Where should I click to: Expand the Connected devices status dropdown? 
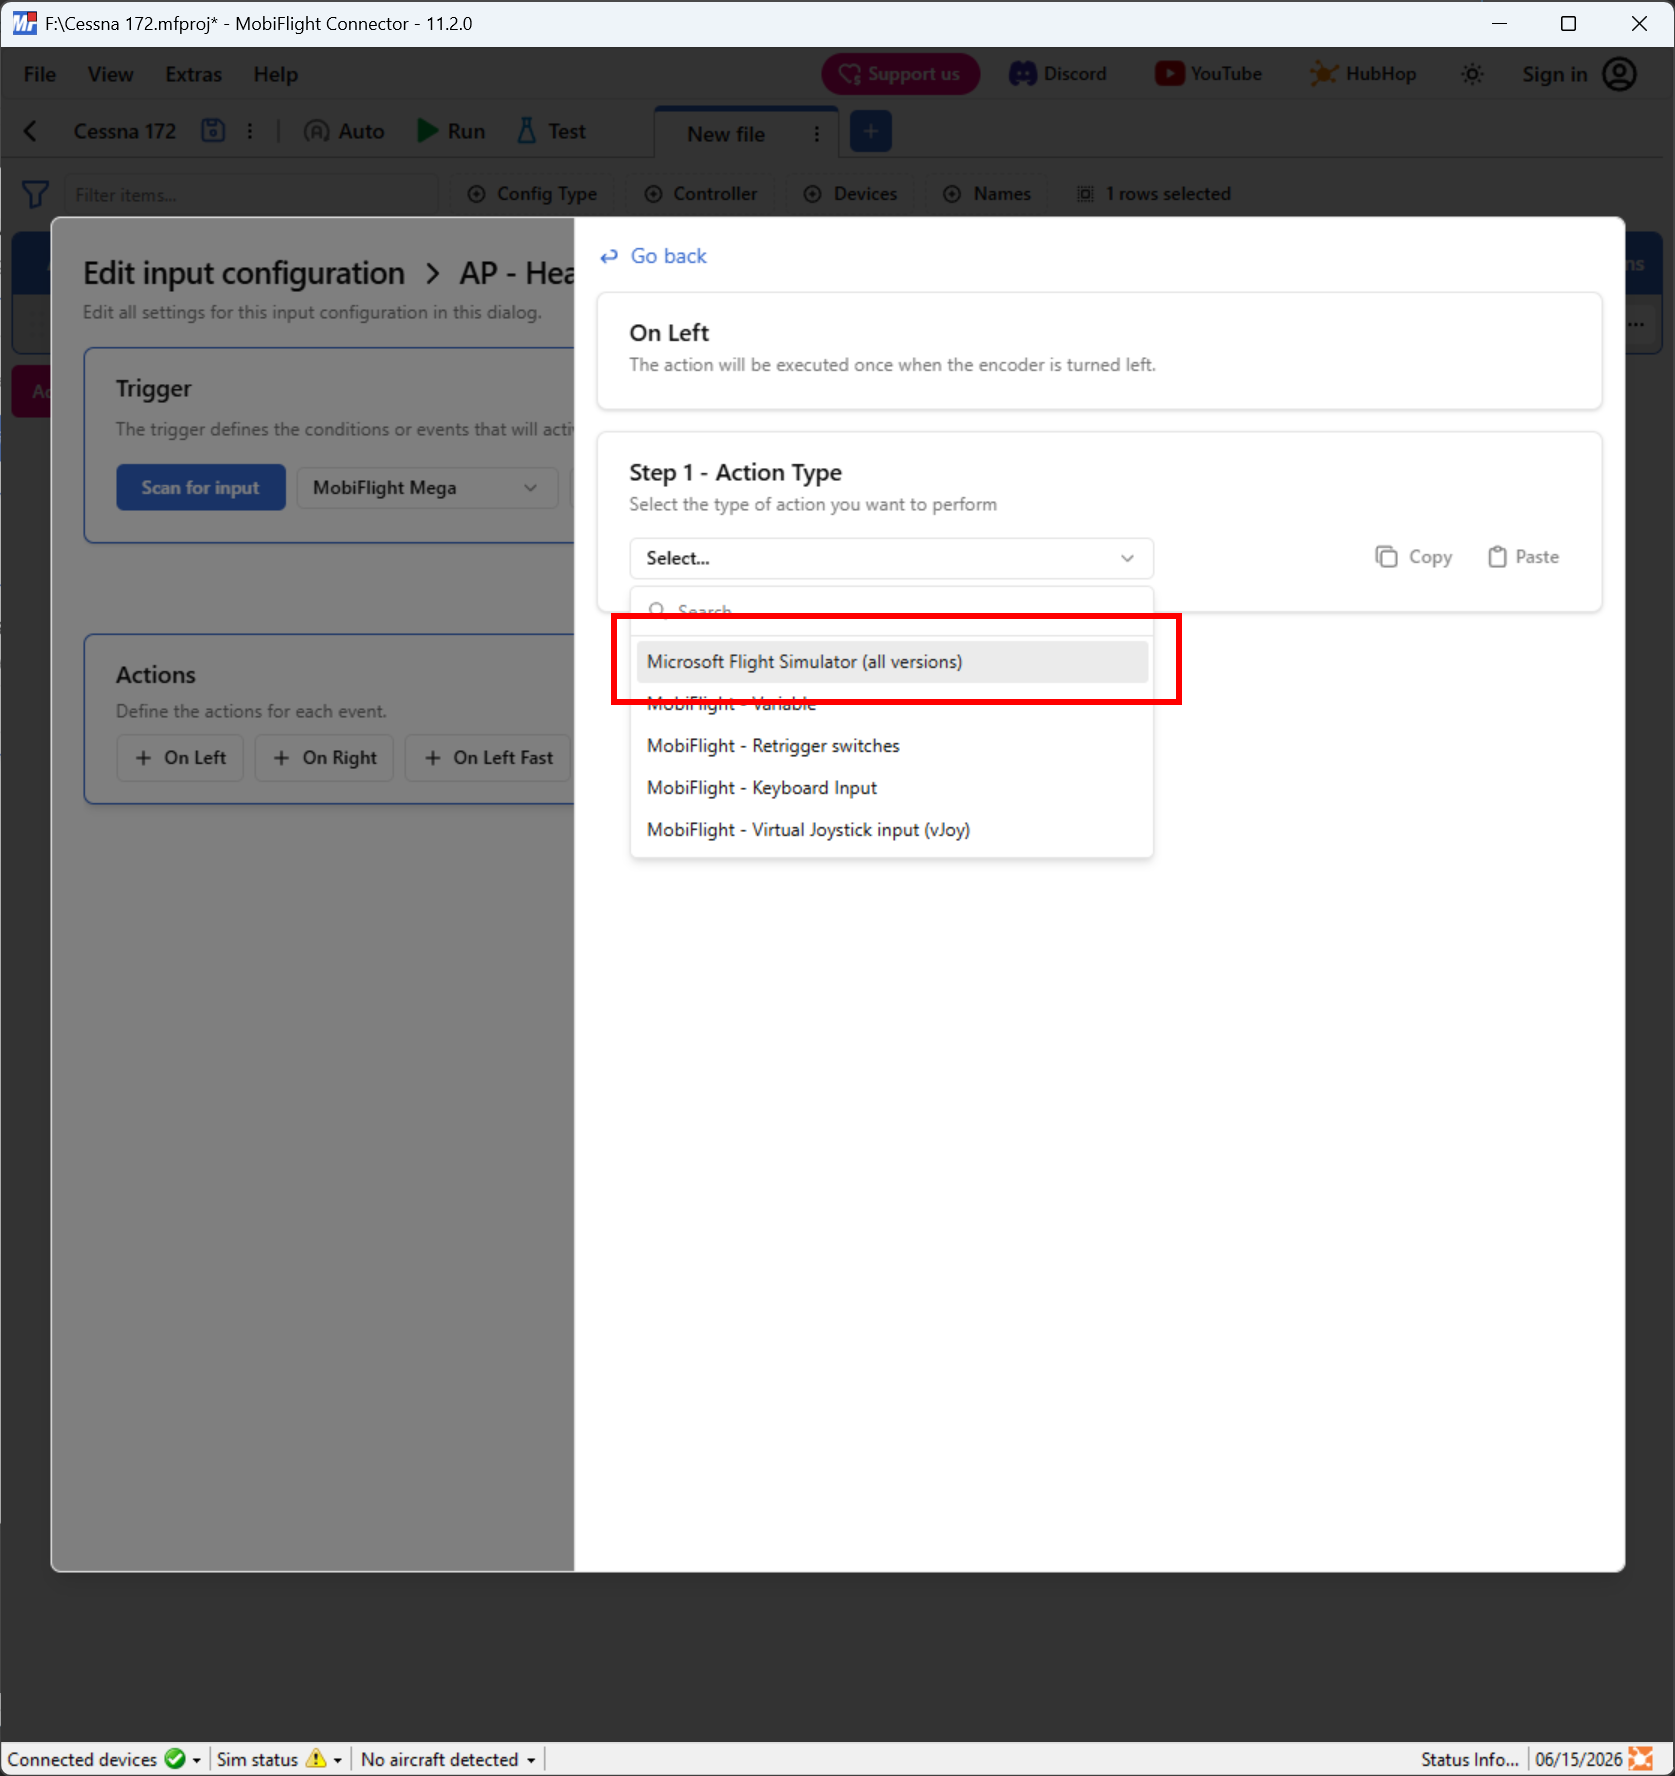pos(196,1760)
